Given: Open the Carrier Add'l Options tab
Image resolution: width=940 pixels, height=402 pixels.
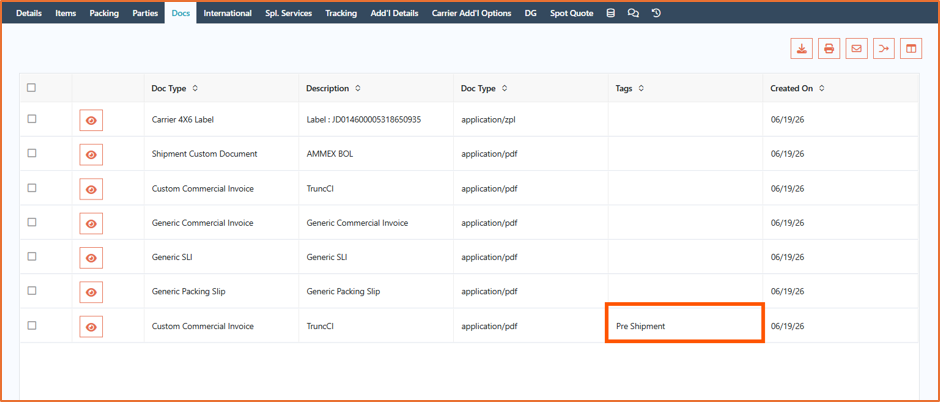Looking at the screenshot, I should pos(472,13).
